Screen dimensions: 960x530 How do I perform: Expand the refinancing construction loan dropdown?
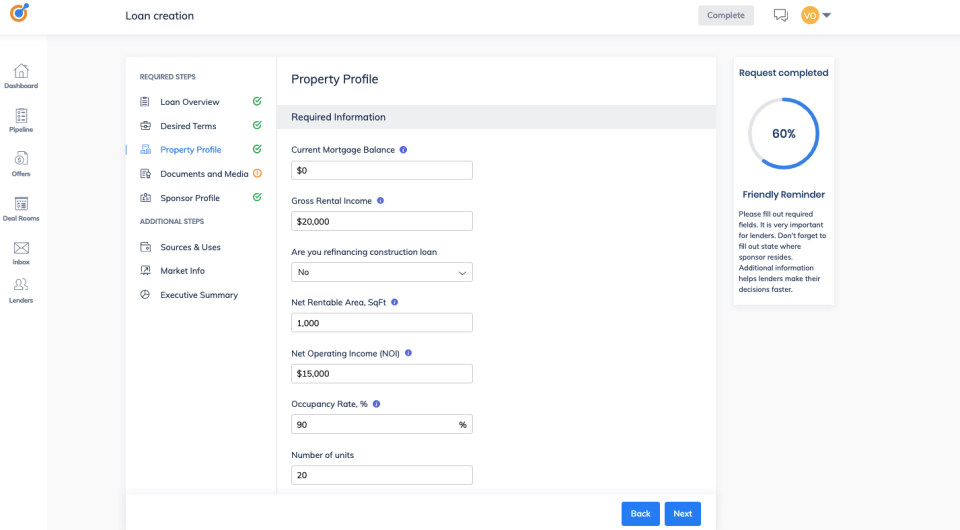381,272
